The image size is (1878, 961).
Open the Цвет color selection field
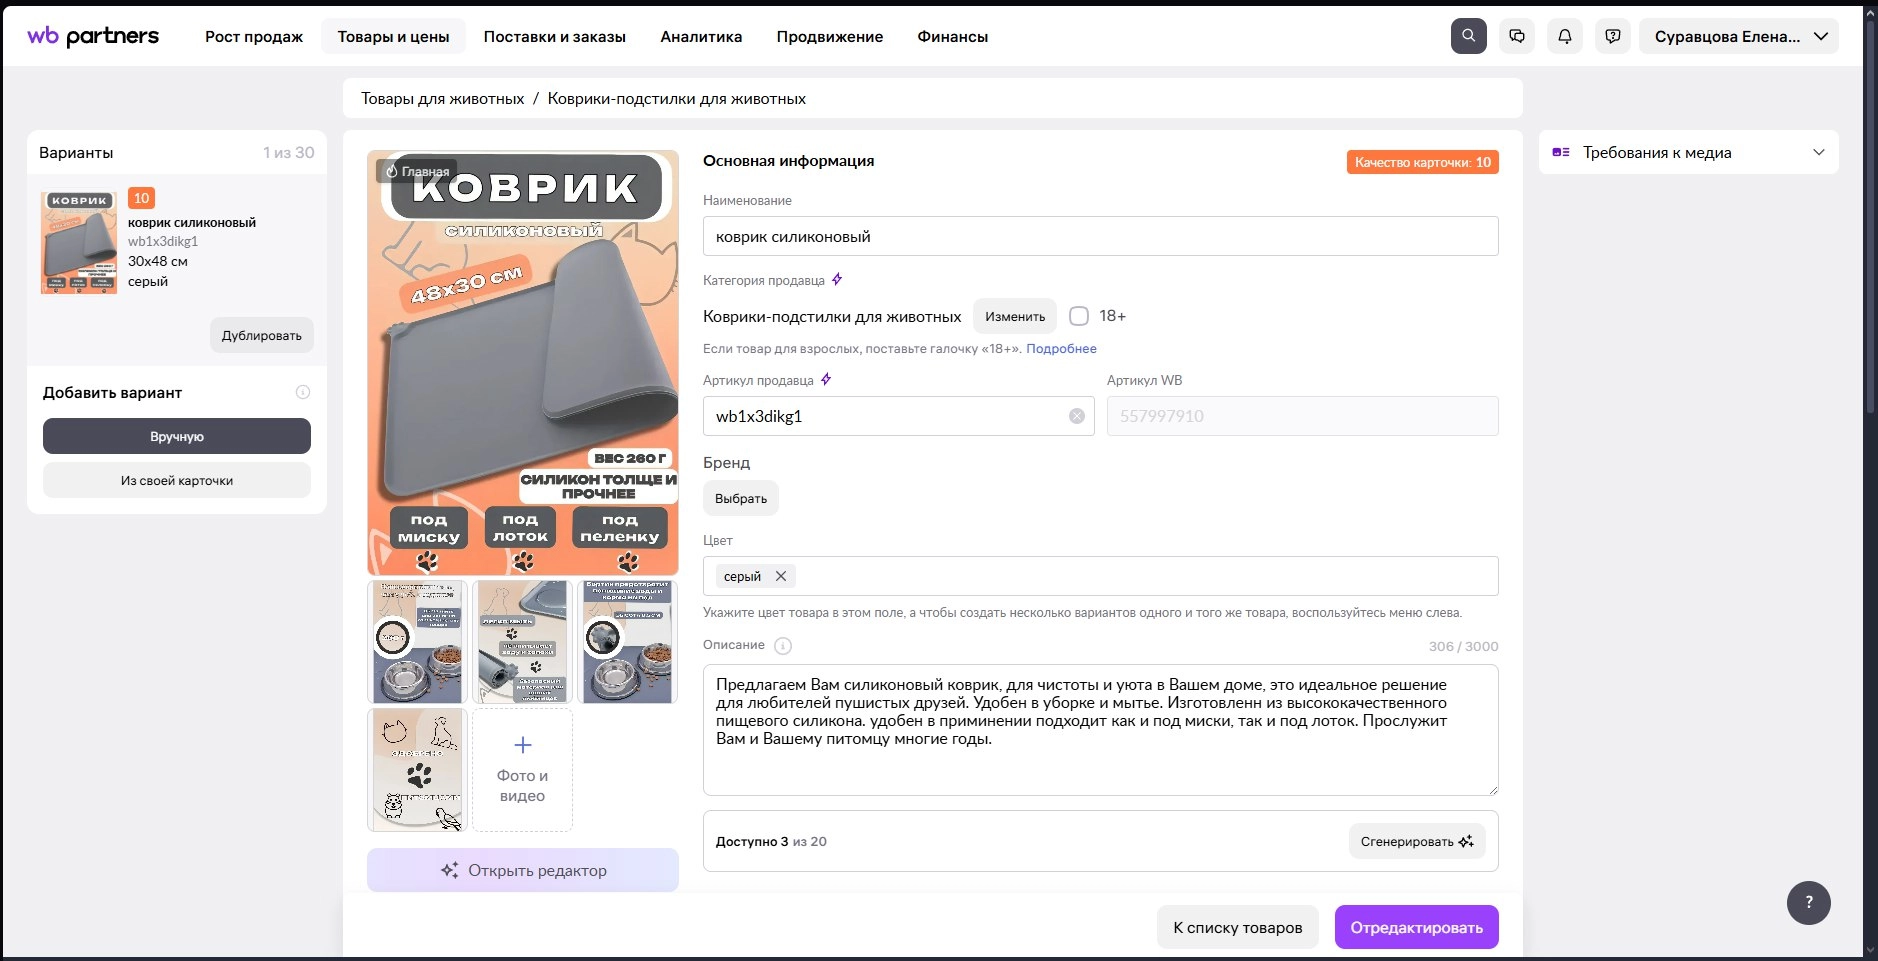pos(1140,576)
